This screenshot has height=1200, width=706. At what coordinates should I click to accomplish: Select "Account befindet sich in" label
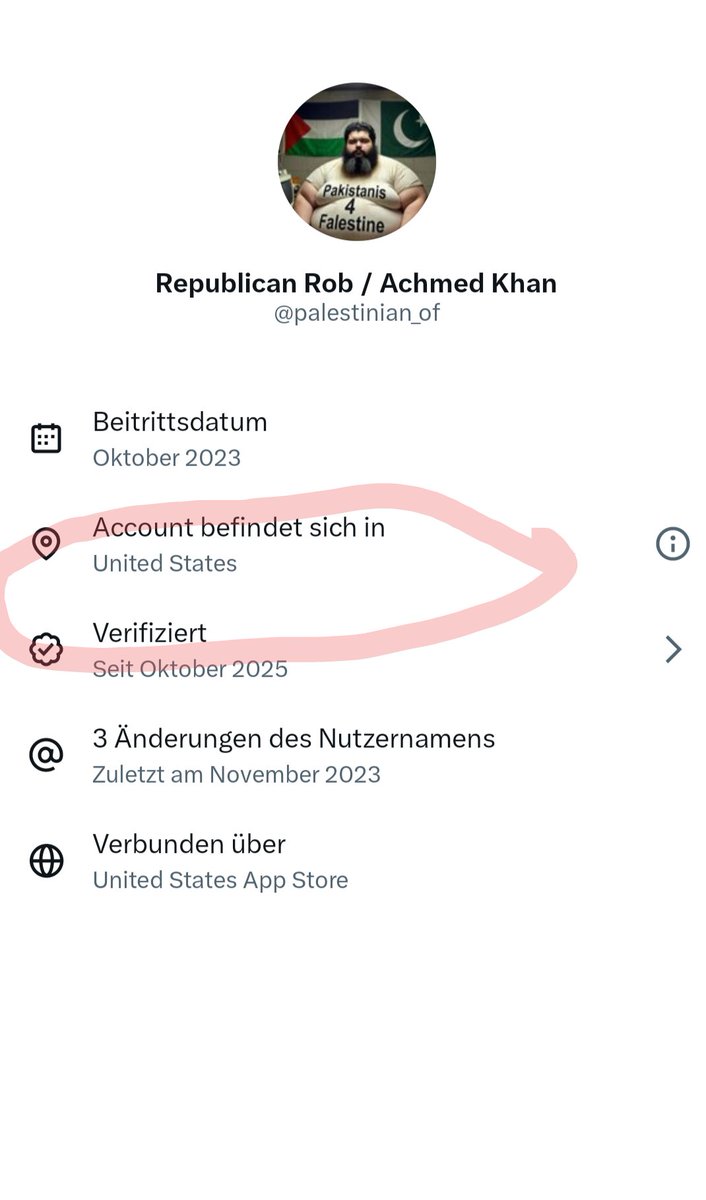pos(238,527)
